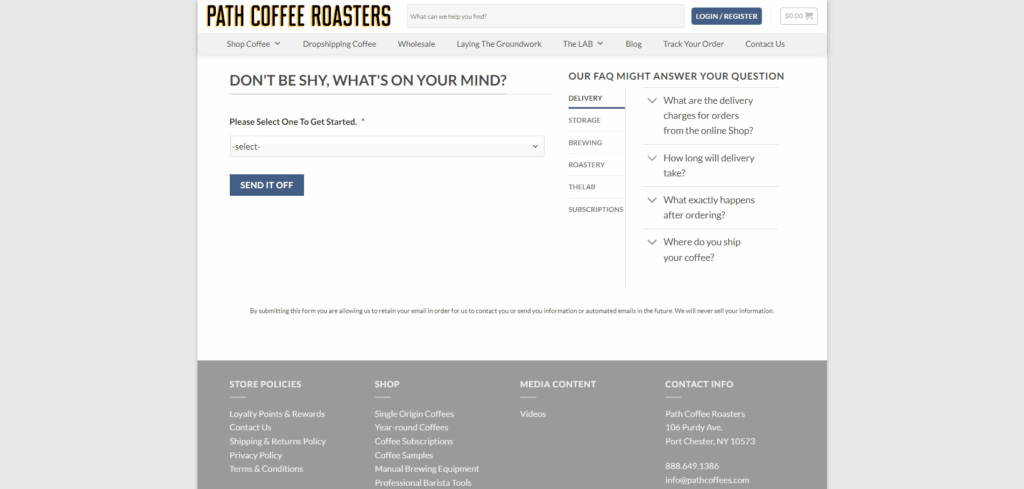Open the Videos link under Media Content

point(533,413)
